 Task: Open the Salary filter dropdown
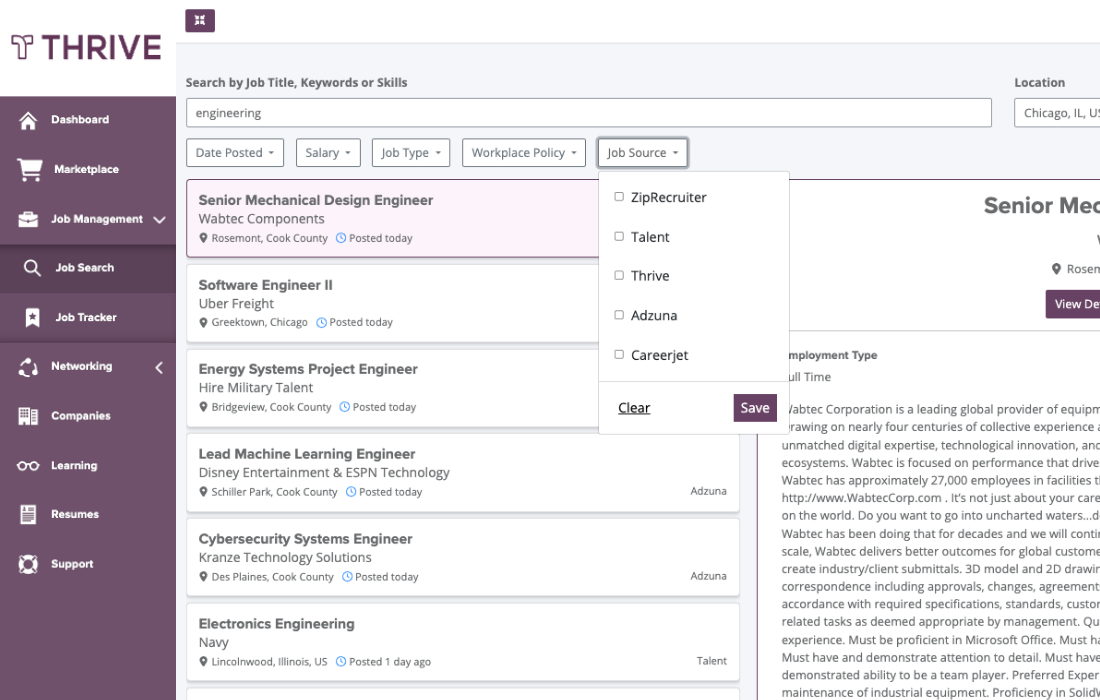[328, 152]
